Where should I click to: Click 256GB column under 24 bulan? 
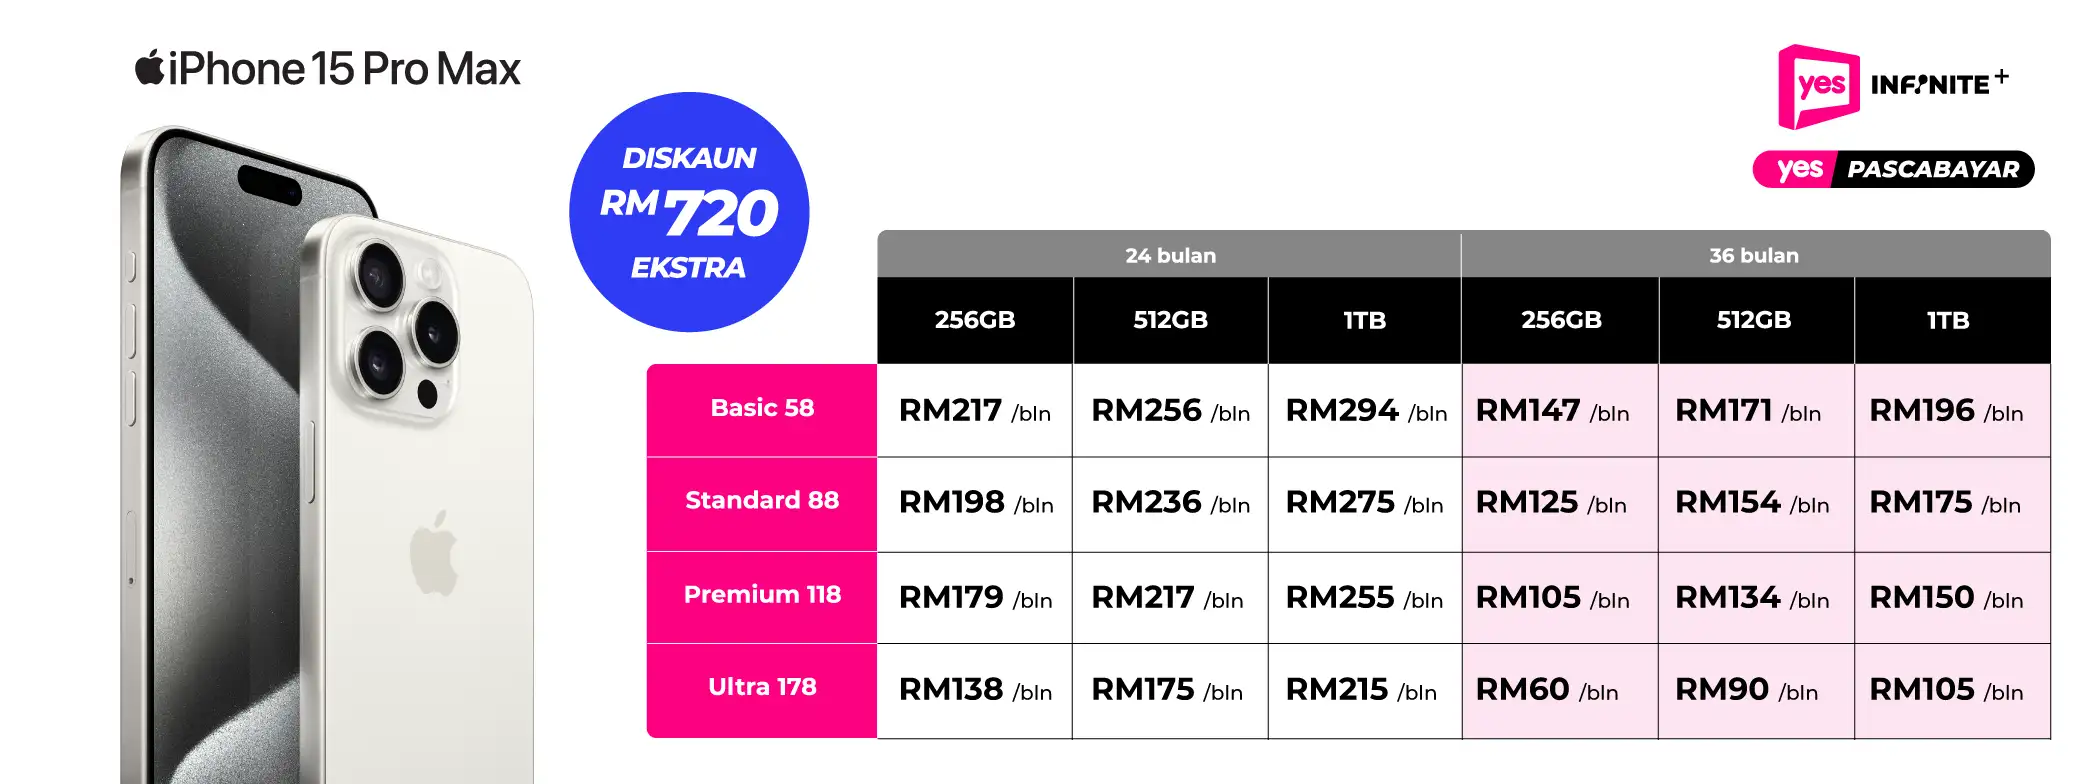975,320
